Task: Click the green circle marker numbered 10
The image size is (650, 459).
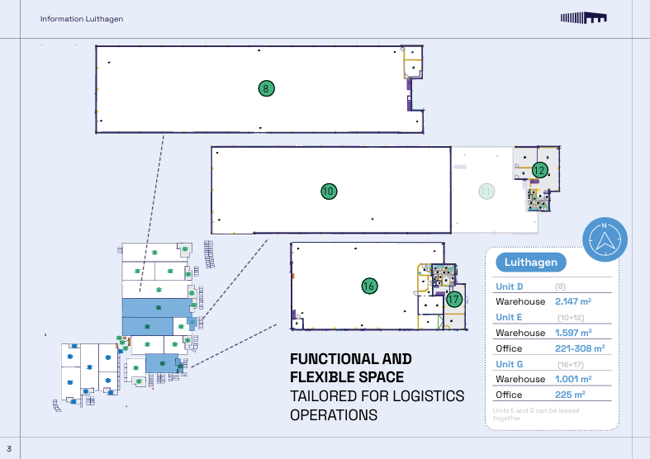Action: (329, 191)
